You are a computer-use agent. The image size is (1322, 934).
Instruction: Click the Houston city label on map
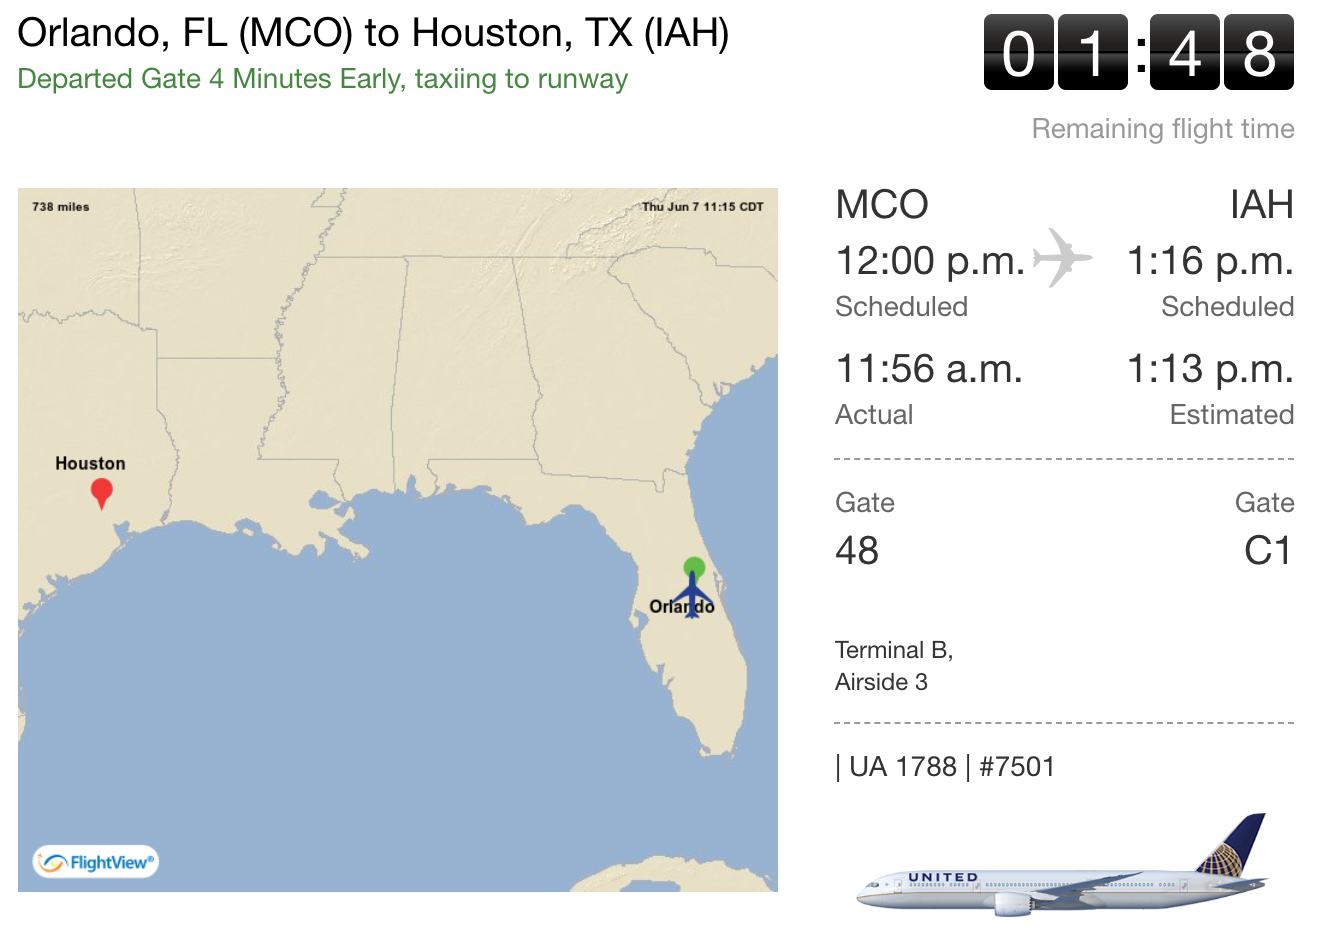click(90, 463)
